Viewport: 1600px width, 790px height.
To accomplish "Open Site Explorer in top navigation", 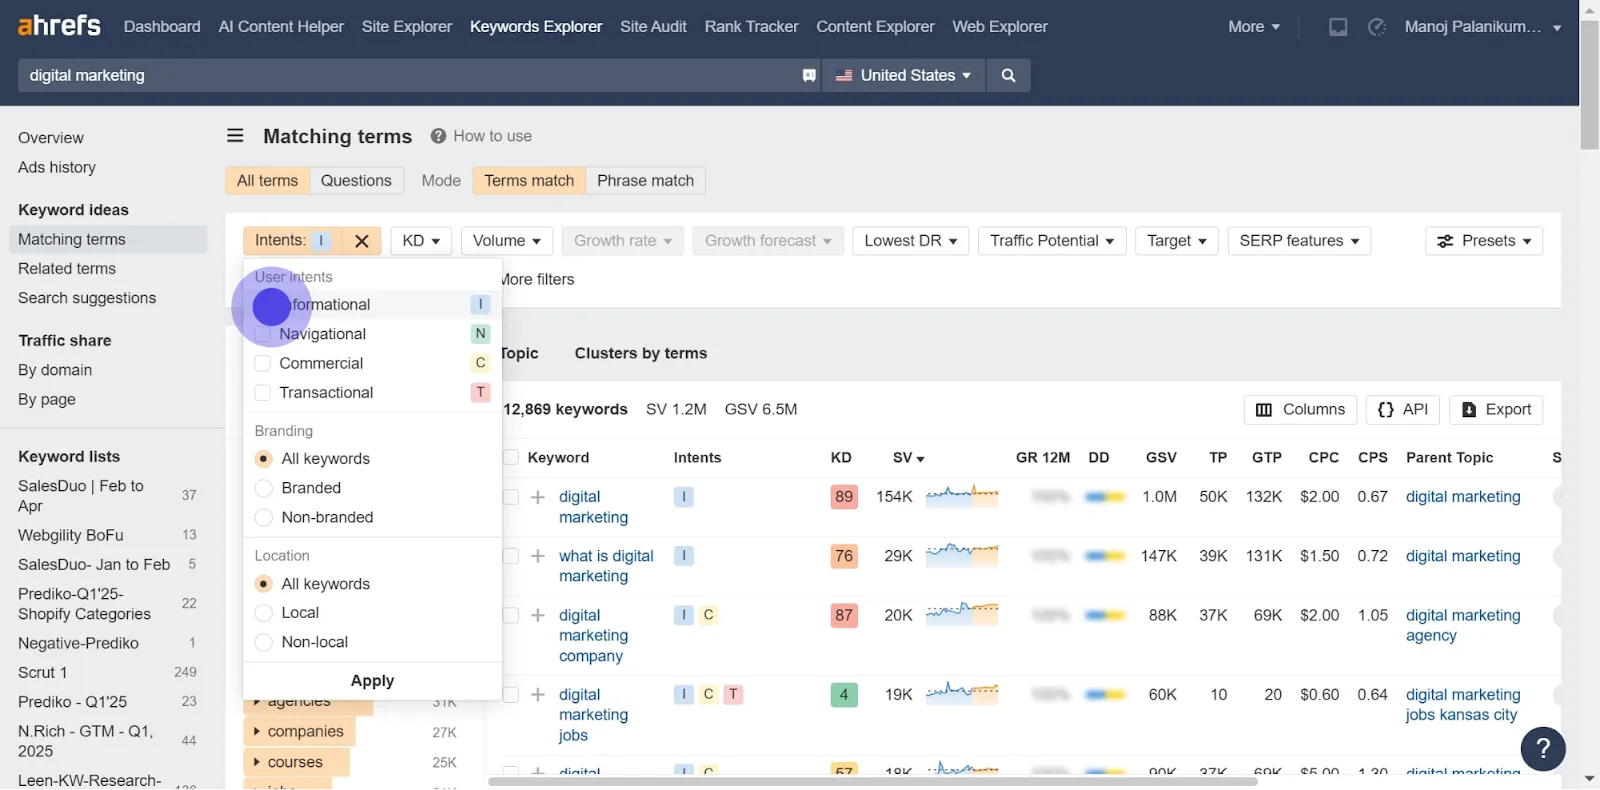I will pyautogui.click(x=407, y=27).
